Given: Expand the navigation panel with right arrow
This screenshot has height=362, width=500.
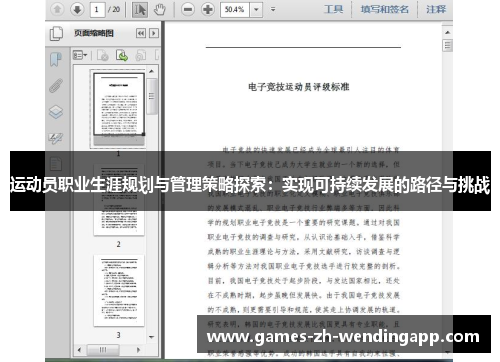Looking at the screenshot, I should [x=154, y=33].
